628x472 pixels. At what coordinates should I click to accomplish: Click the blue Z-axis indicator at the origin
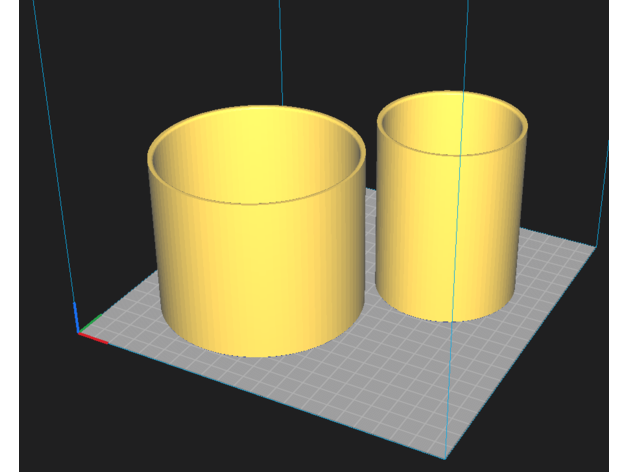[x=76, y=315]
